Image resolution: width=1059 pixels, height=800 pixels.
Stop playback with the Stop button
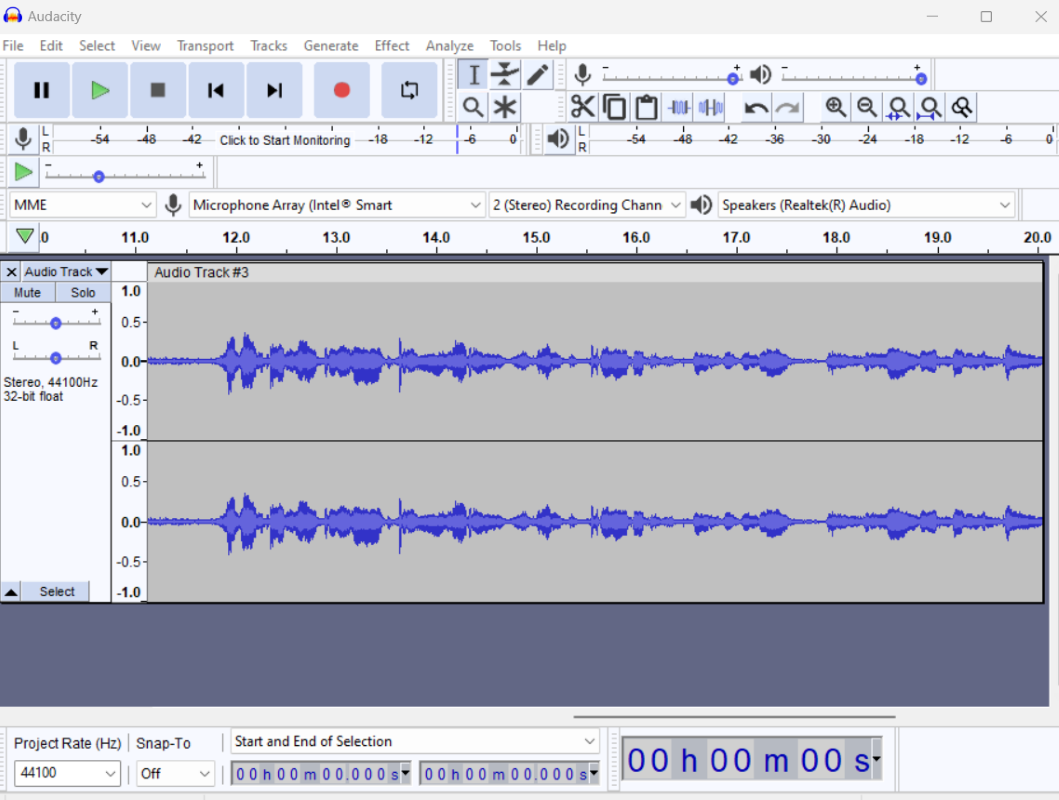158,90
